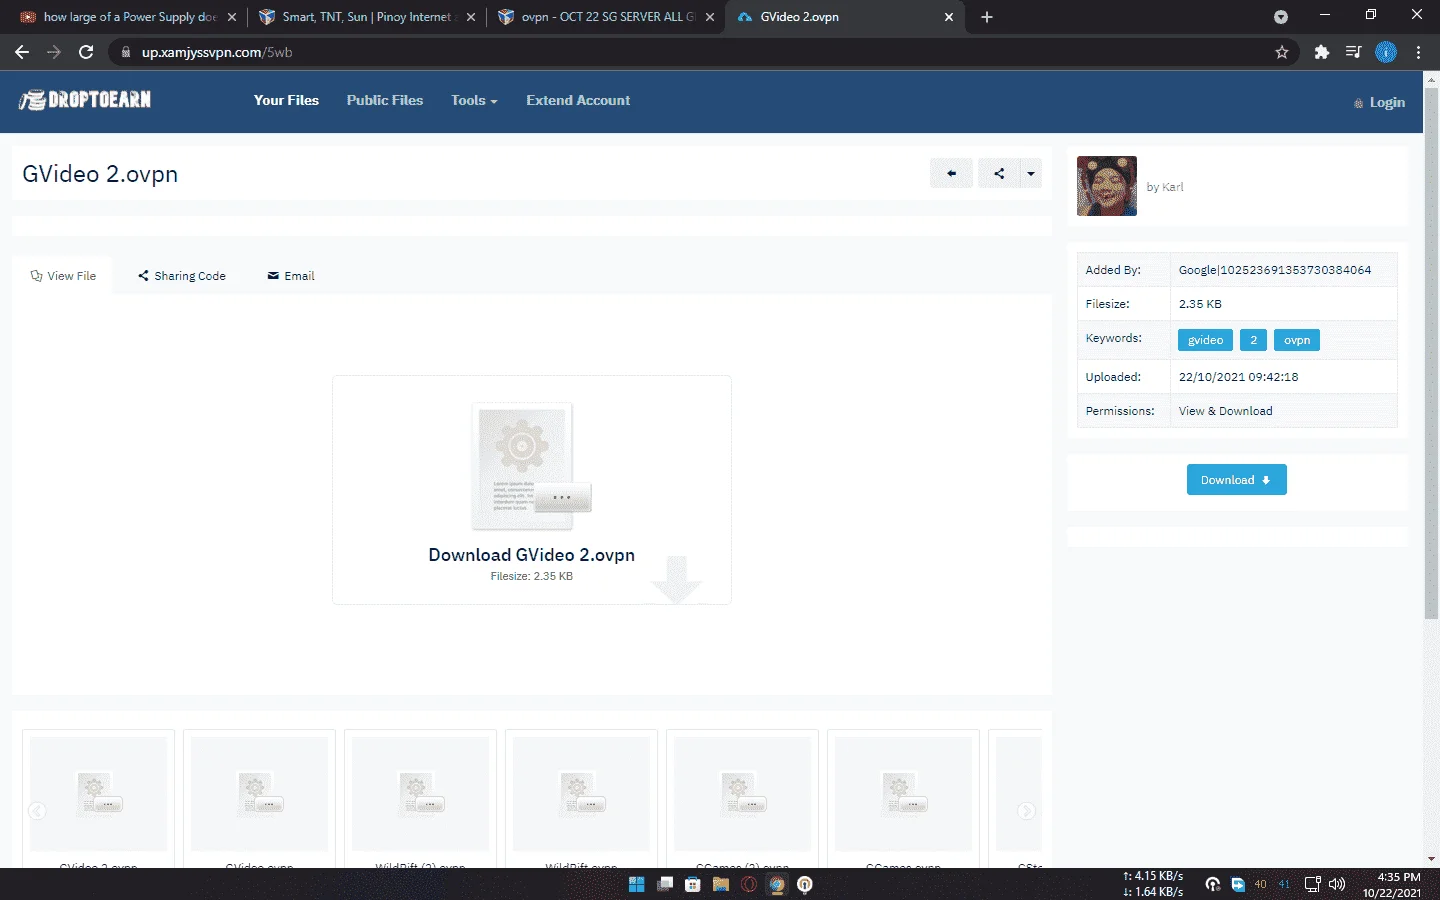Open File Explorer from the taskbar
The width and height of the screenshot is (1440, 900).
[721, 884]
